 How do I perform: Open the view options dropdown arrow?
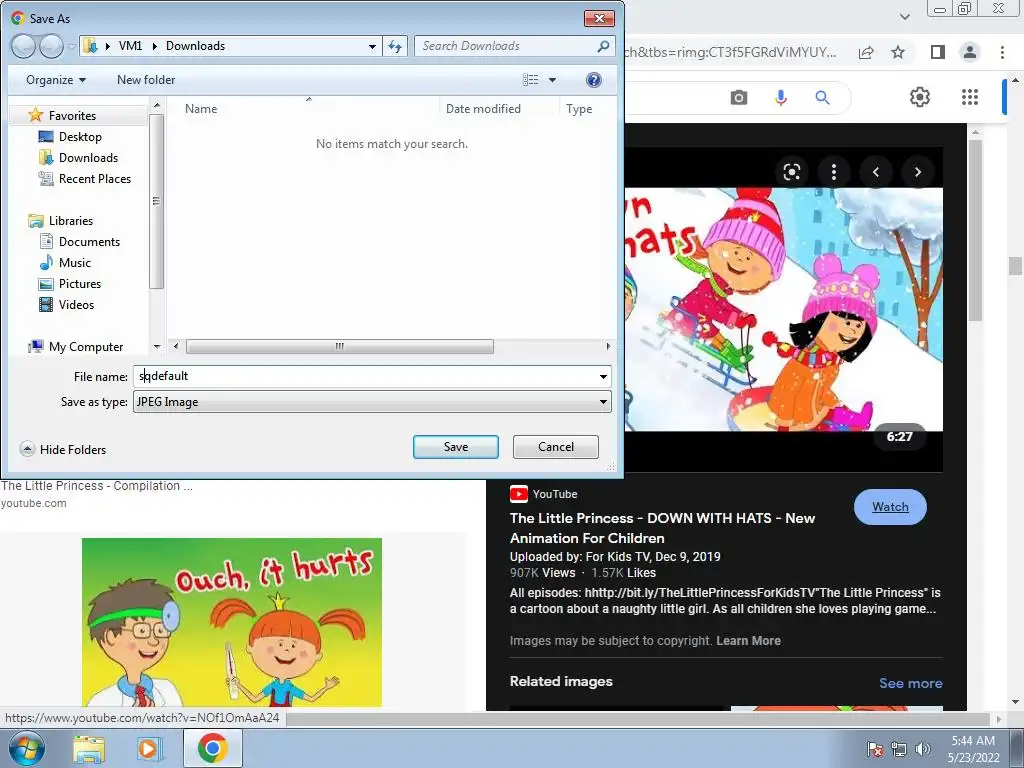coord(552,80)
